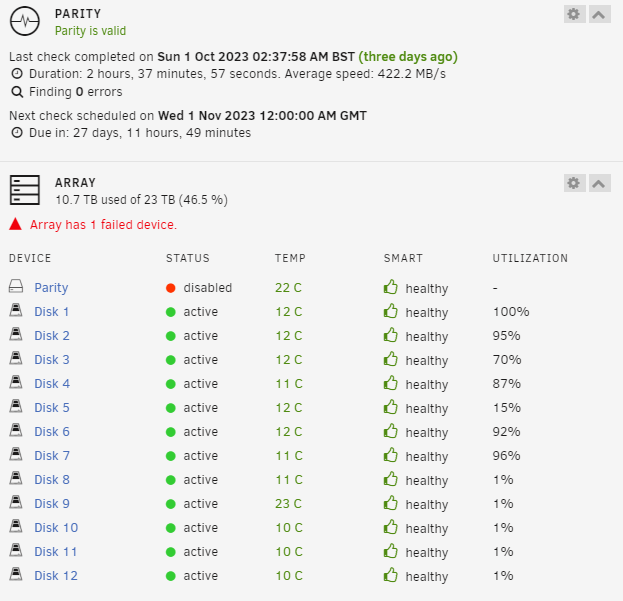The width and height of the screenshot is (623, 601).
Task: Click the 70% utilization value
Action: (x=507, y=360)
